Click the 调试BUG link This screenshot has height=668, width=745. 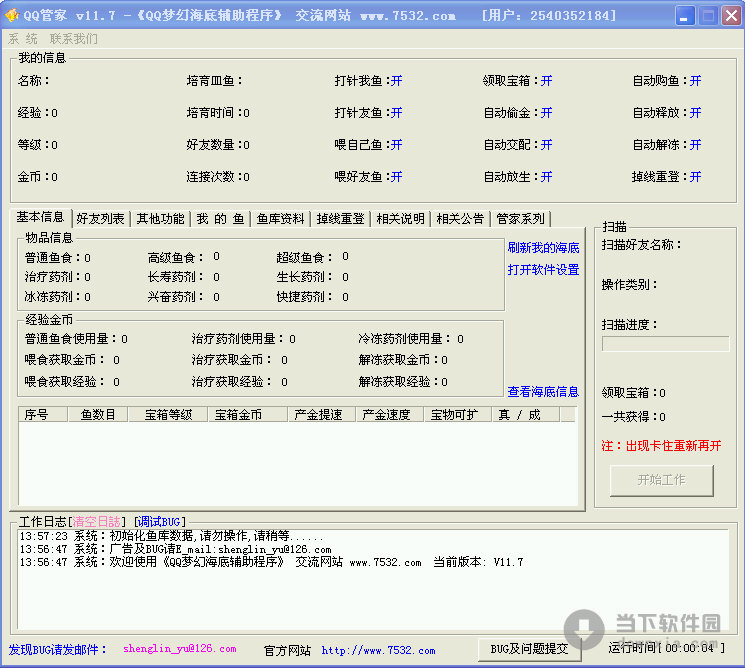[x=159, y=522]
